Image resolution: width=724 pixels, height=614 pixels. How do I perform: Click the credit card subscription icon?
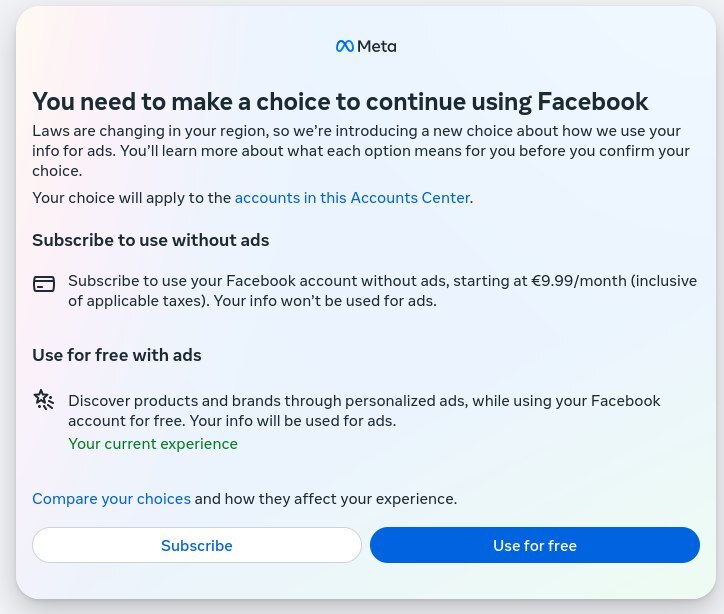[44, 284]
